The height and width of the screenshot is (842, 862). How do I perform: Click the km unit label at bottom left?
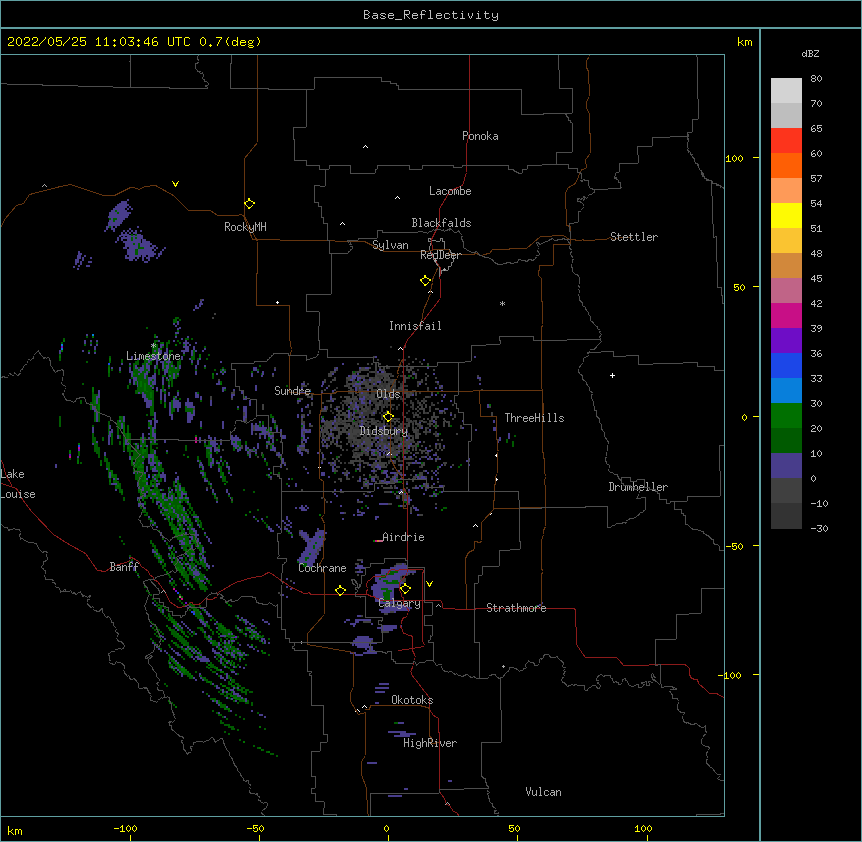(15, 830)
